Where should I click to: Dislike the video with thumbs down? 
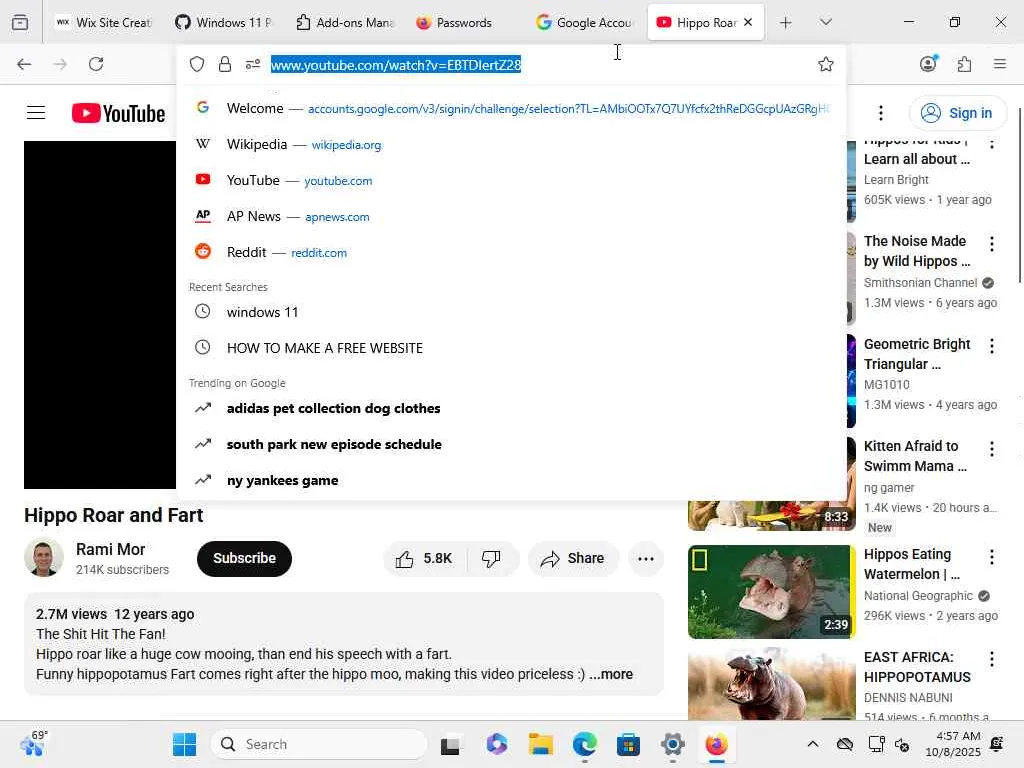[x=491, y=558]
